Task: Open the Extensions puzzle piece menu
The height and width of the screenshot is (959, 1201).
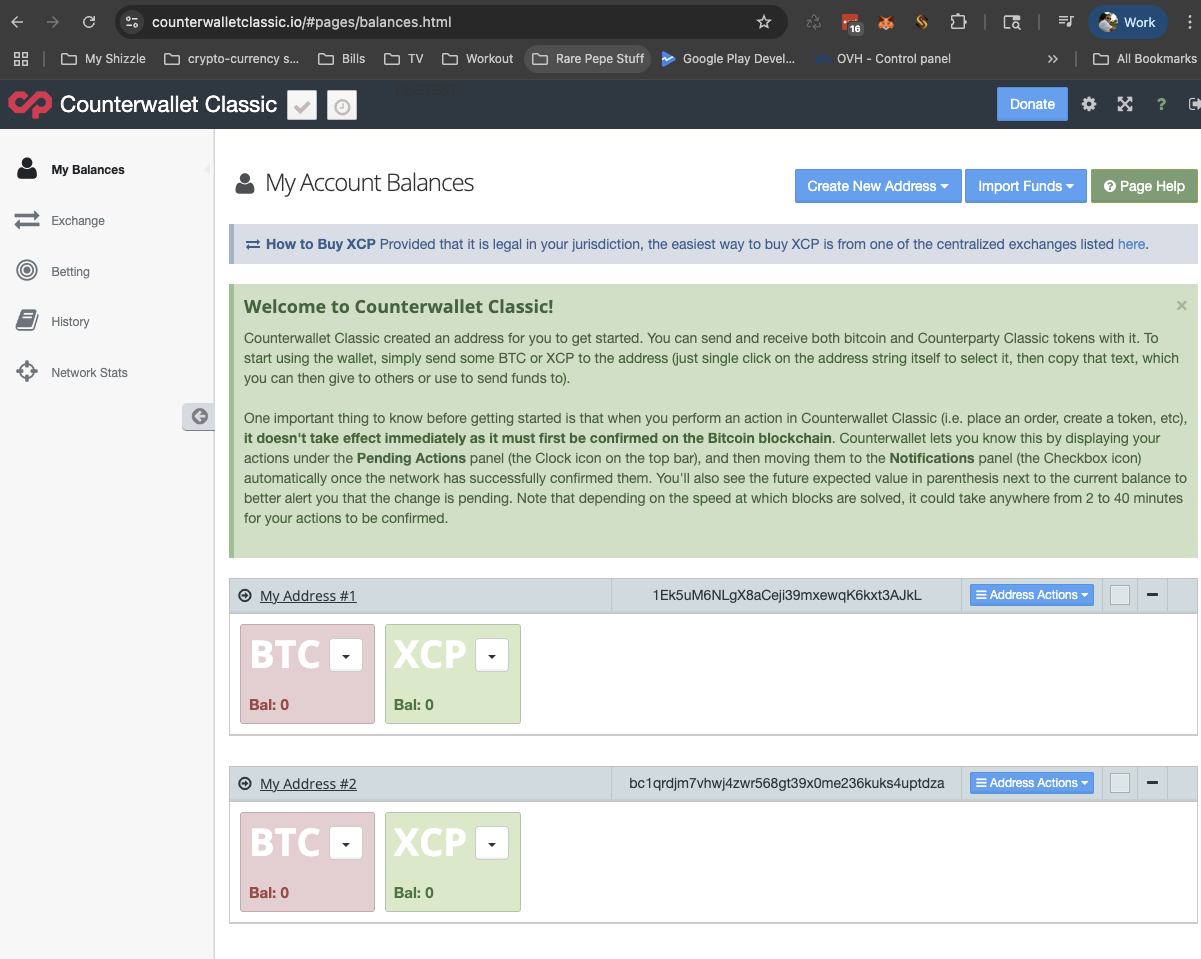Action: (958, 22)
